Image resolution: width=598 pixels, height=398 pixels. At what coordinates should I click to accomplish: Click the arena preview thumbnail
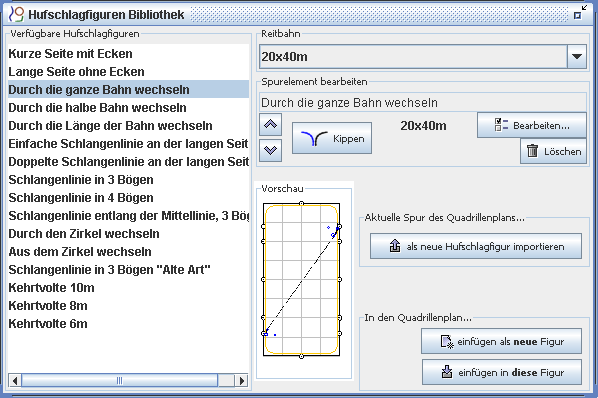[x=301, y=280]
